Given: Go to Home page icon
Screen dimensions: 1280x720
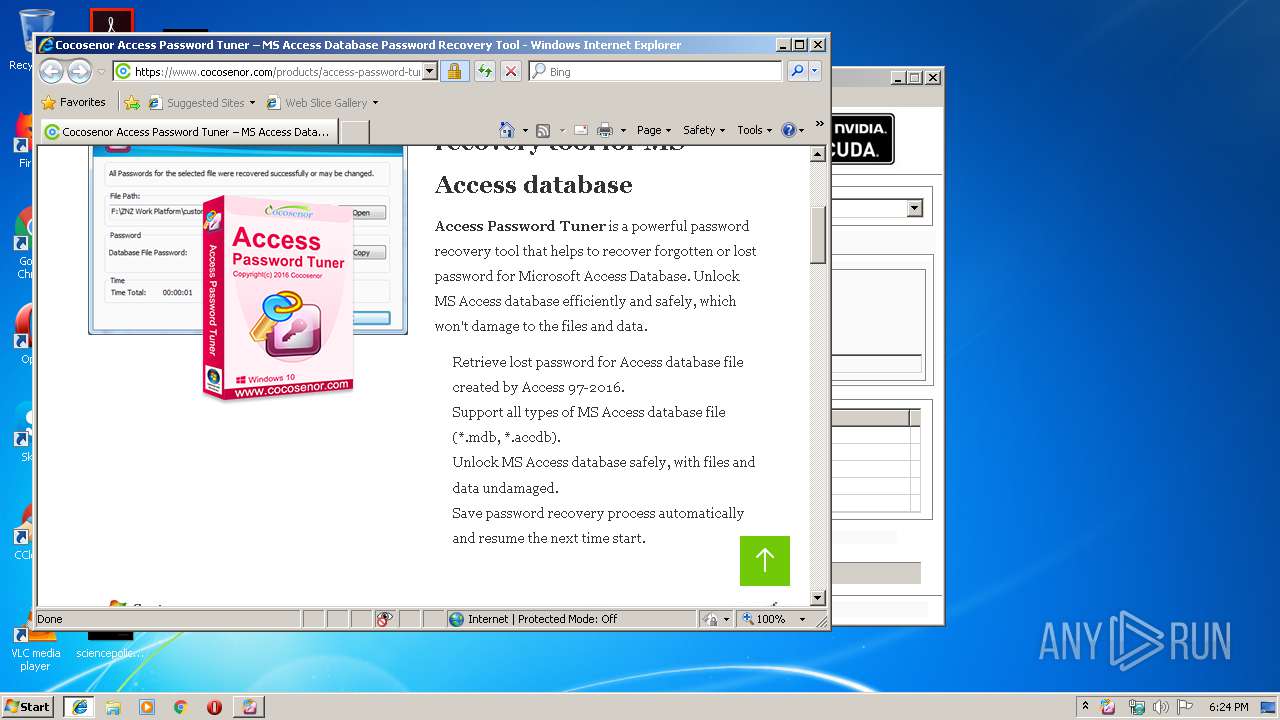Looking at the screenshot, I should (507, 130).
